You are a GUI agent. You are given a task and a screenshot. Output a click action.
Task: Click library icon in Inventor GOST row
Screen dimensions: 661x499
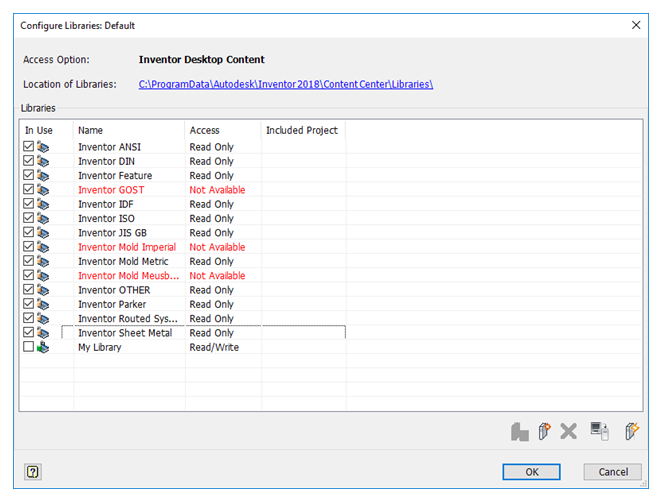[43, 190]
